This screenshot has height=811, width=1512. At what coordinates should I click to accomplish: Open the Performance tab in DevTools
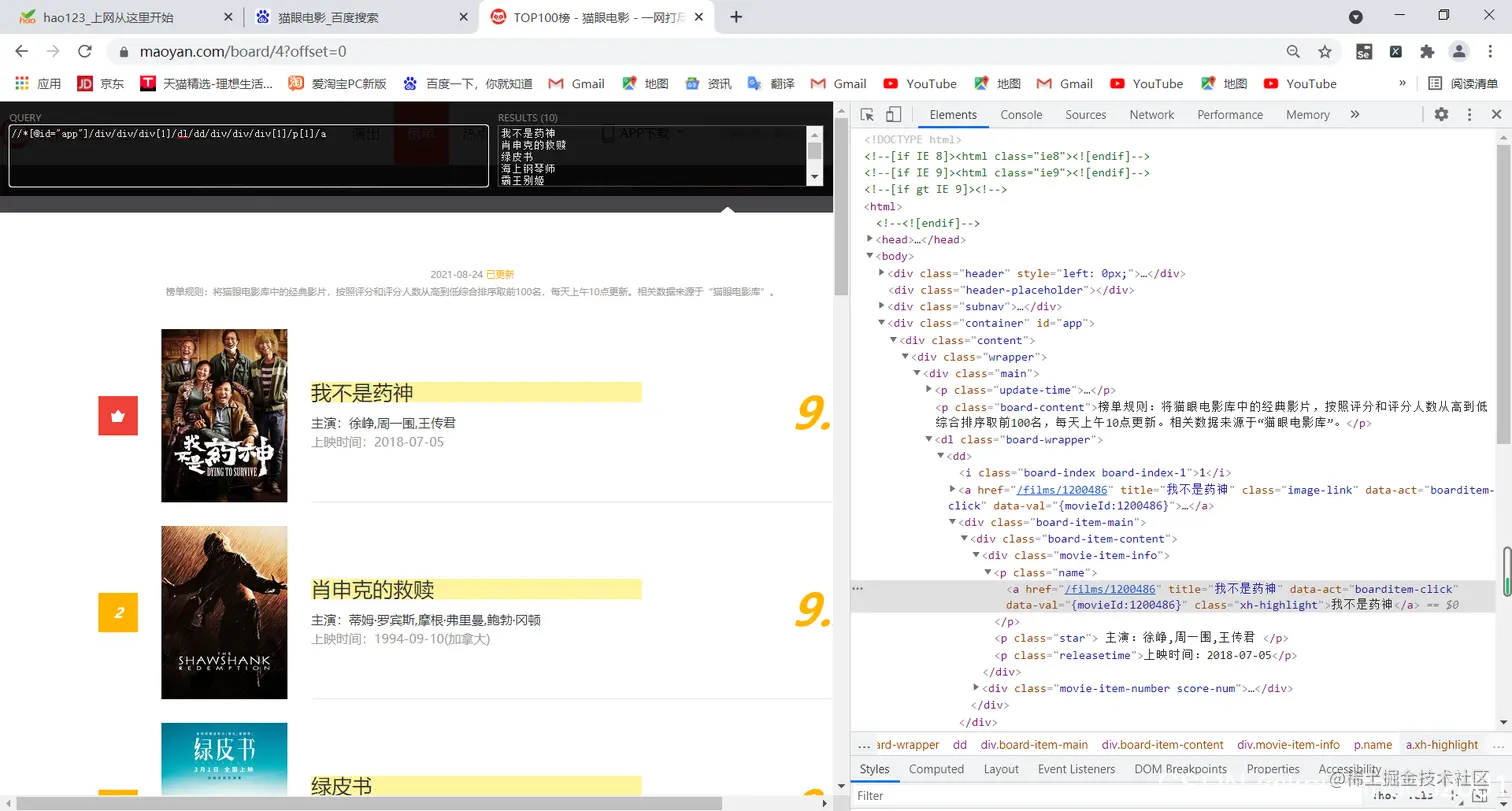[1230, 115]
